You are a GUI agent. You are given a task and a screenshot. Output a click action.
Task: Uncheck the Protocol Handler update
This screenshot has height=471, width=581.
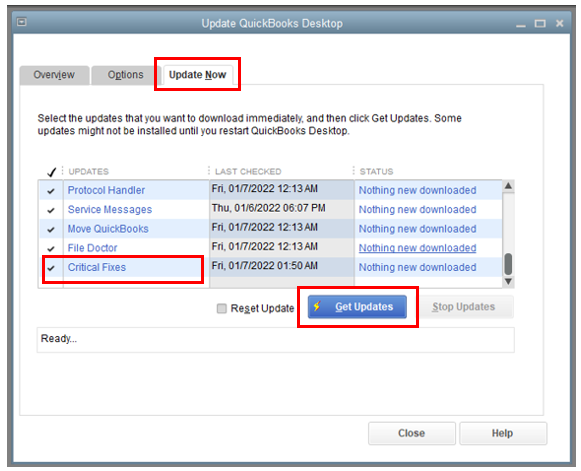pos(51,191)
